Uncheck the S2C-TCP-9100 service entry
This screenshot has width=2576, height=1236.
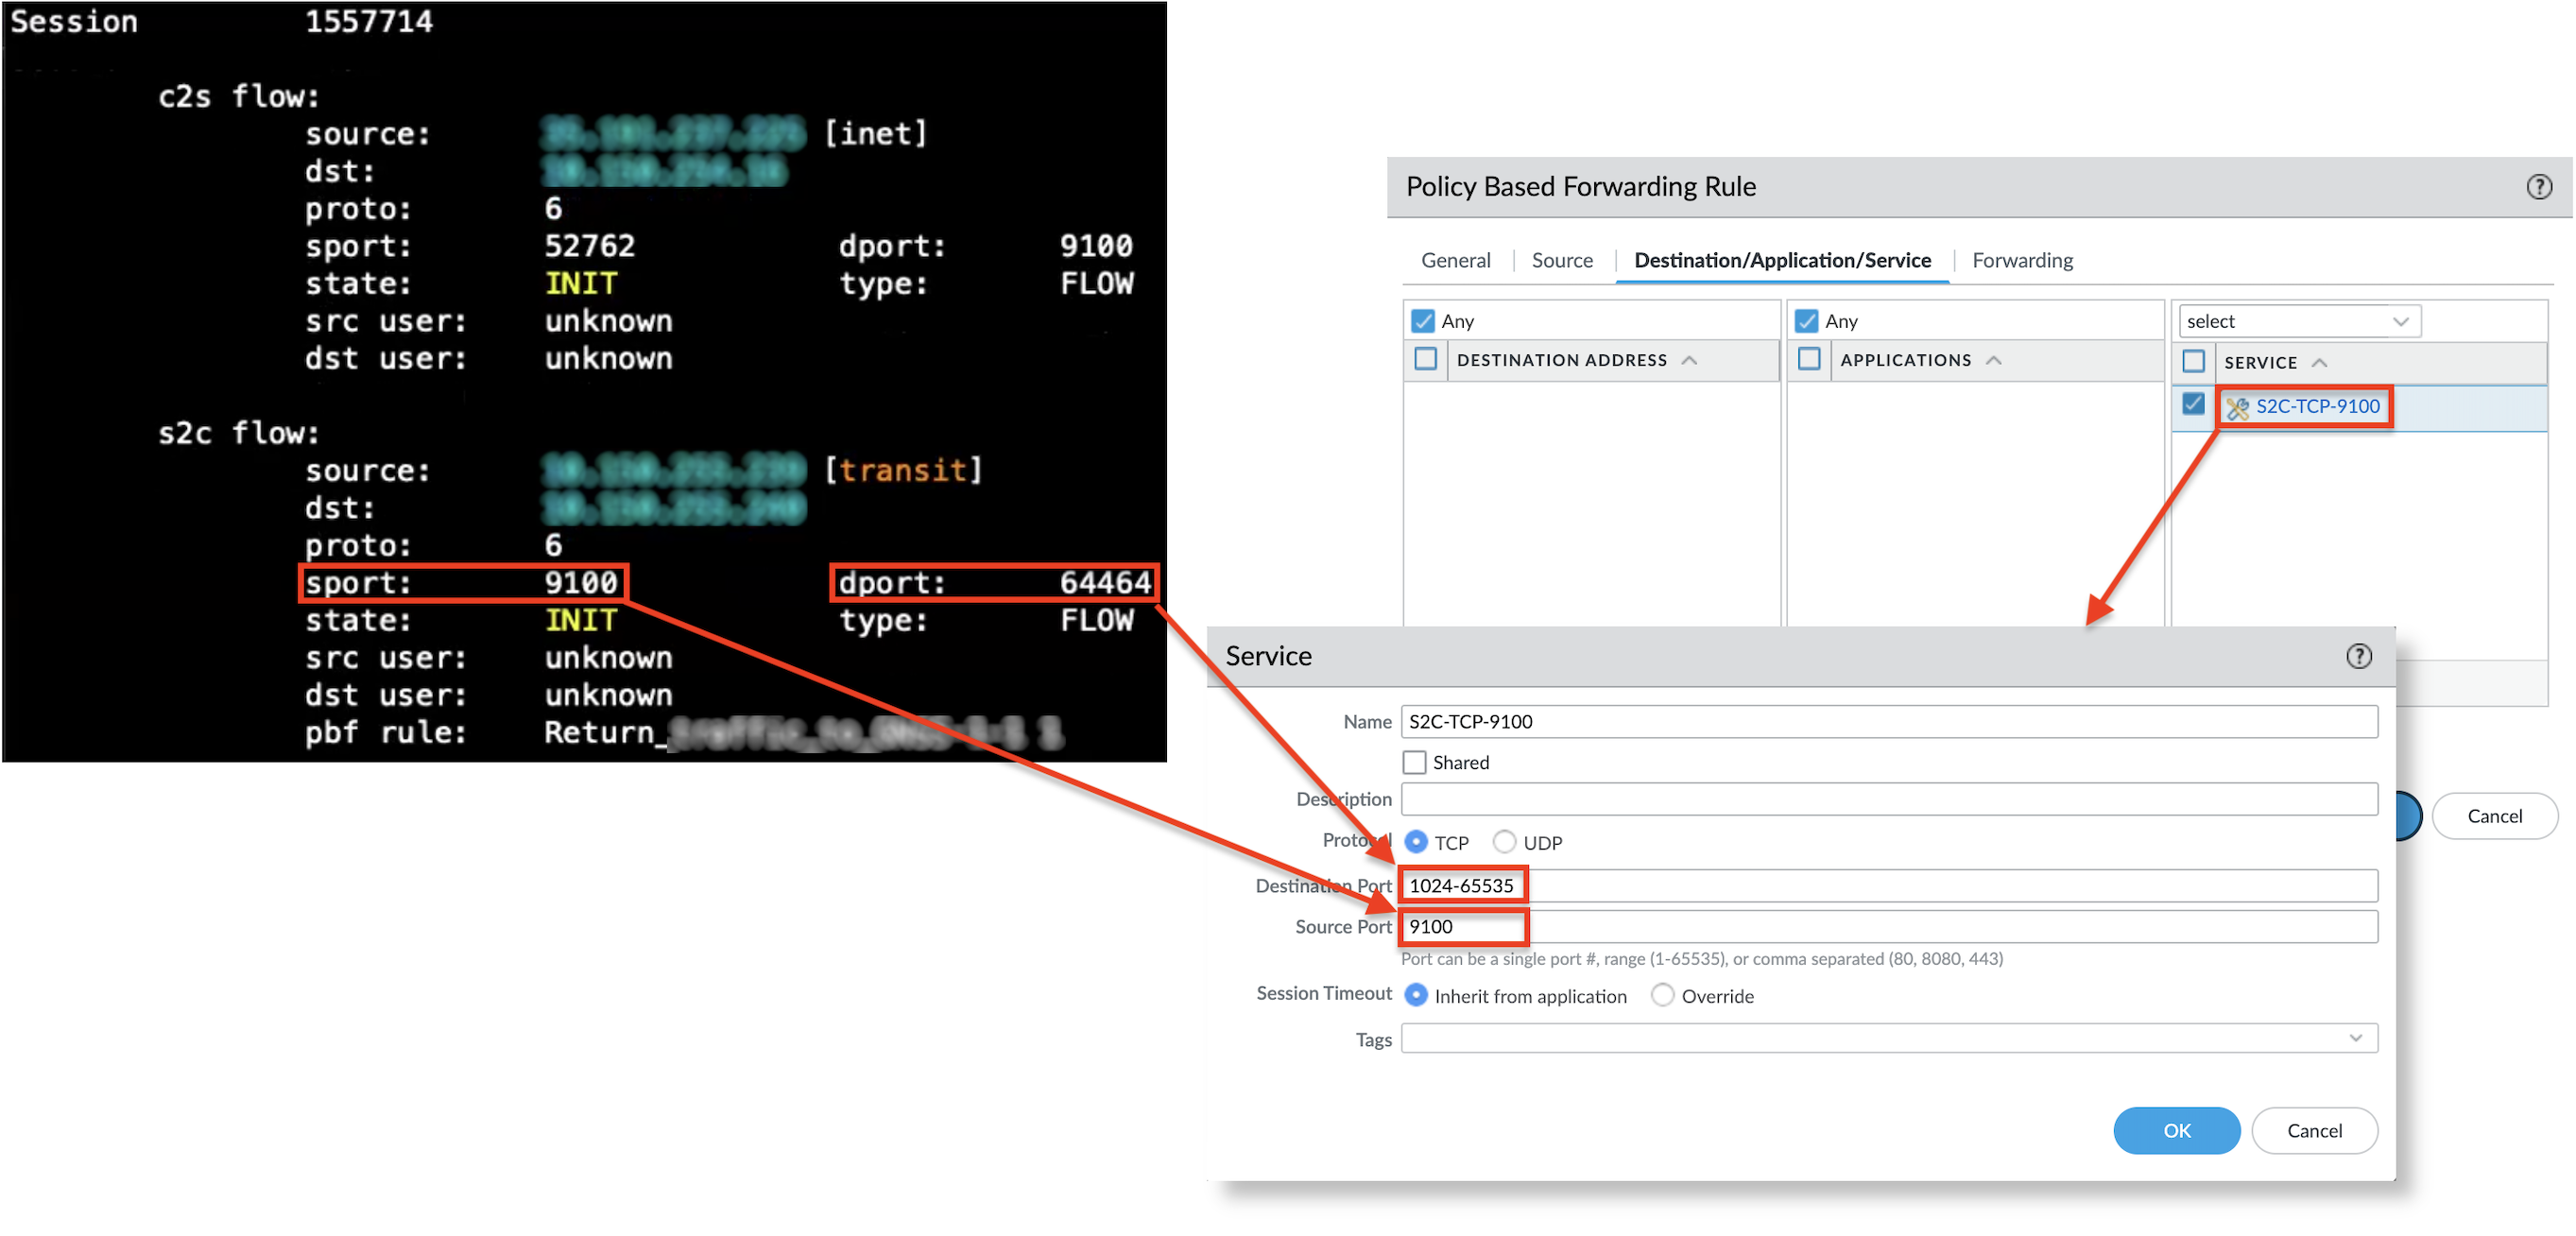pyautogui.click(x=2194, y=404)
